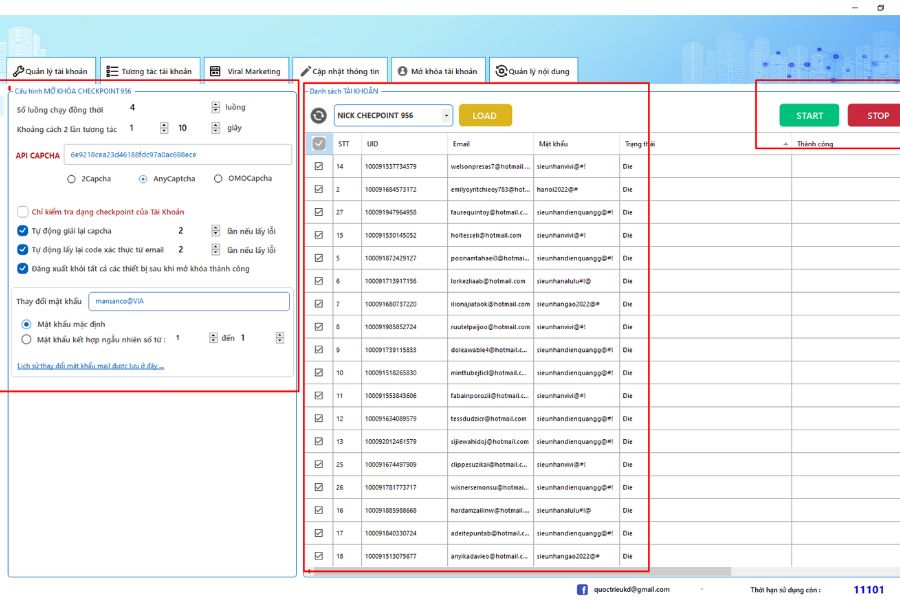Click the Facebook icon in the status bar
900x600 pixels.
click(x=583, y=590)
